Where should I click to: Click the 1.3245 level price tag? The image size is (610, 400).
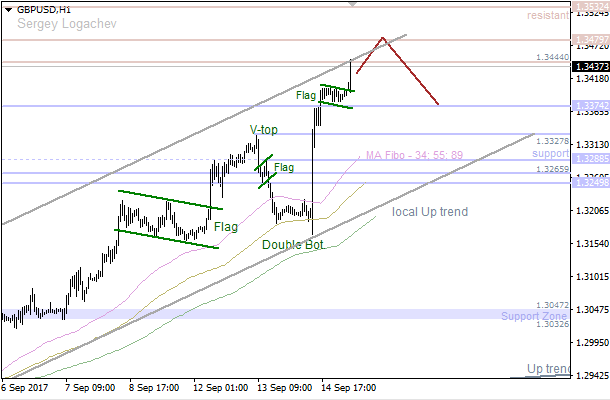coord(588,183)
